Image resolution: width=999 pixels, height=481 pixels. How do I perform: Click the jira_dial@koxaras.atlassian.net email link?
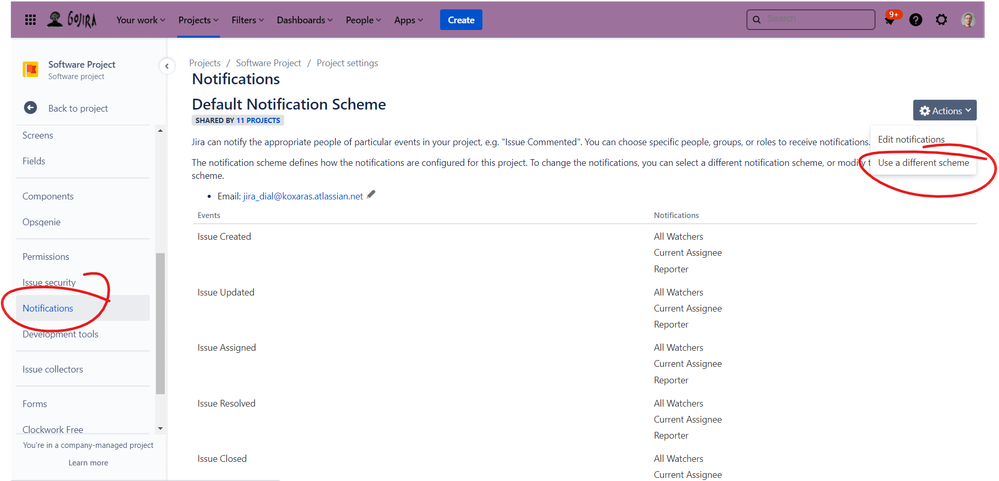point(303,196)
